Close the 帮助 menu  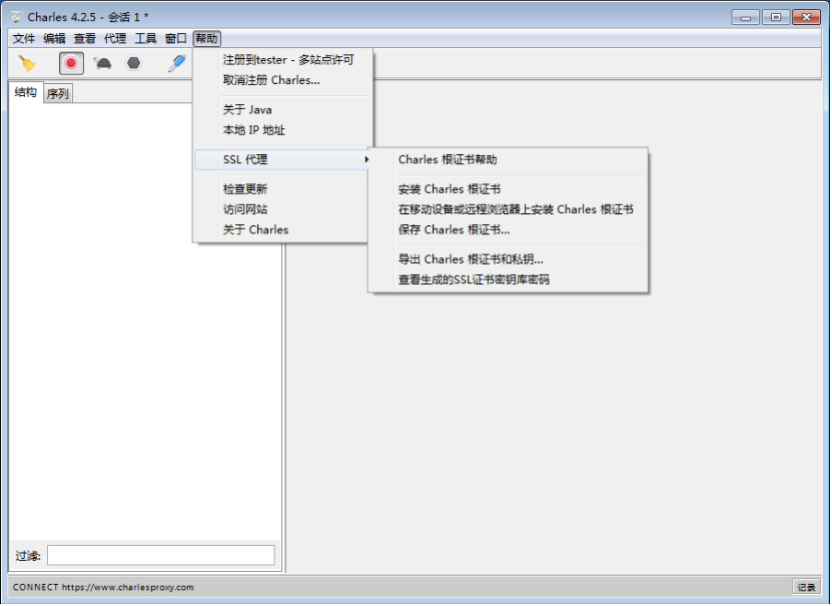tap(206, 39)
